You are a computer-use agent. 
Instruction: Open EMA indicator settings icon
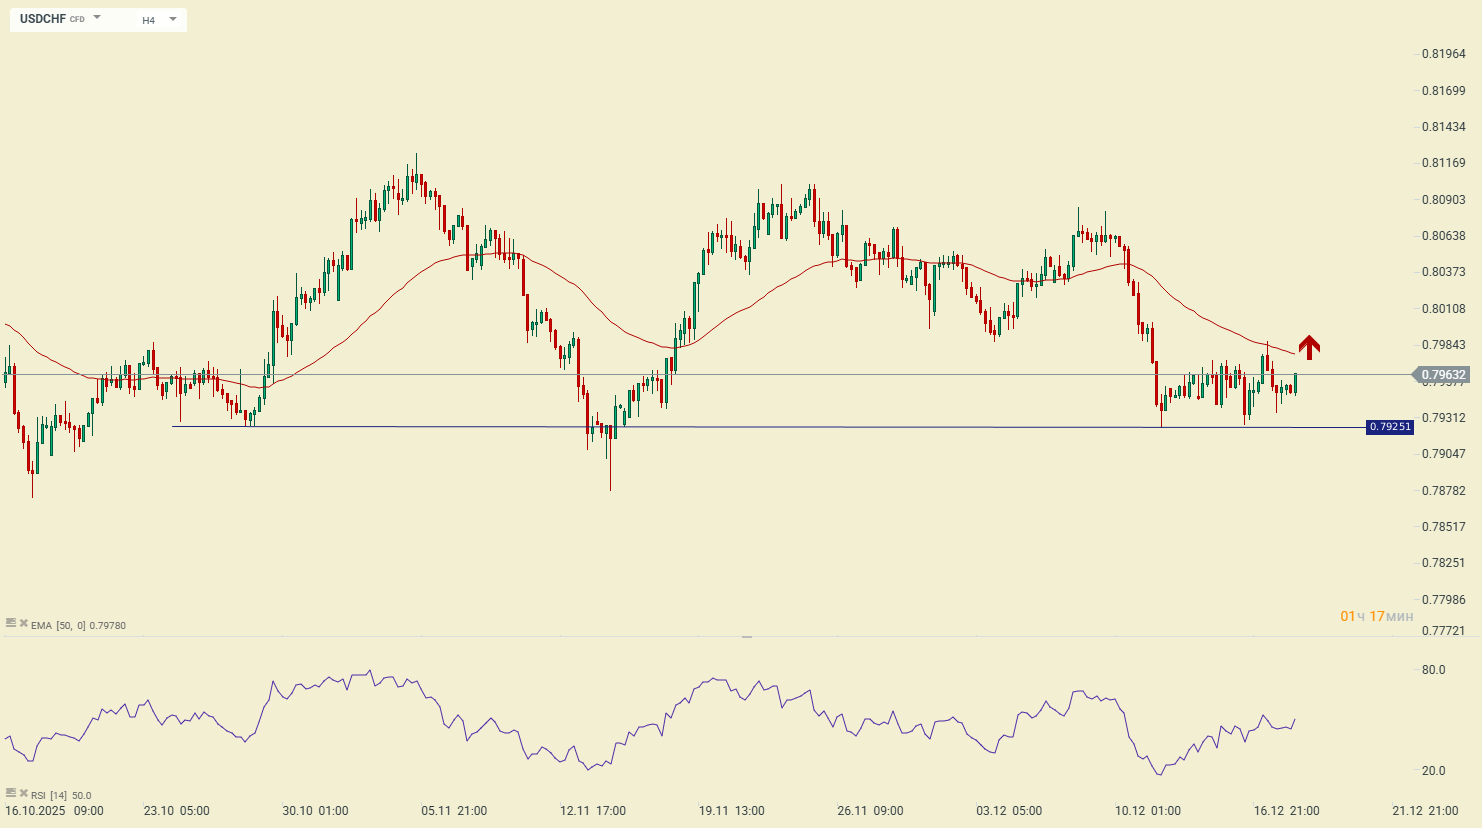pos(11,624)
